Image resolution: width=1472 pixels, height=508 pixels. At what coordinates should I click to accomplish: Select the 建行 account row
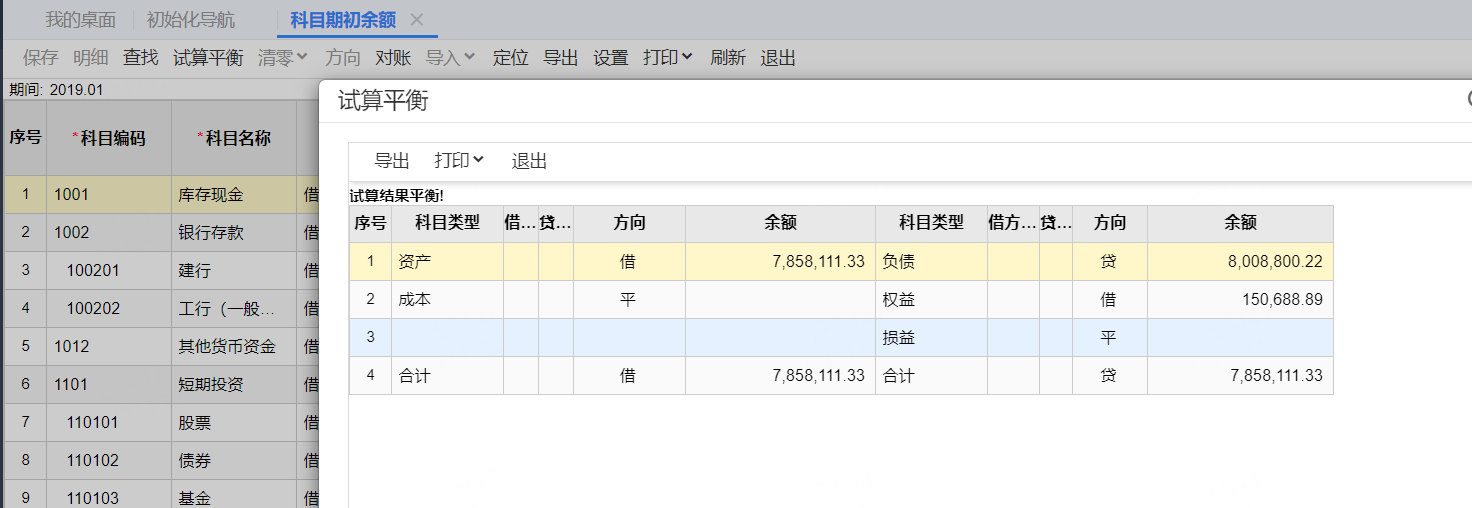tap(234, 271)
